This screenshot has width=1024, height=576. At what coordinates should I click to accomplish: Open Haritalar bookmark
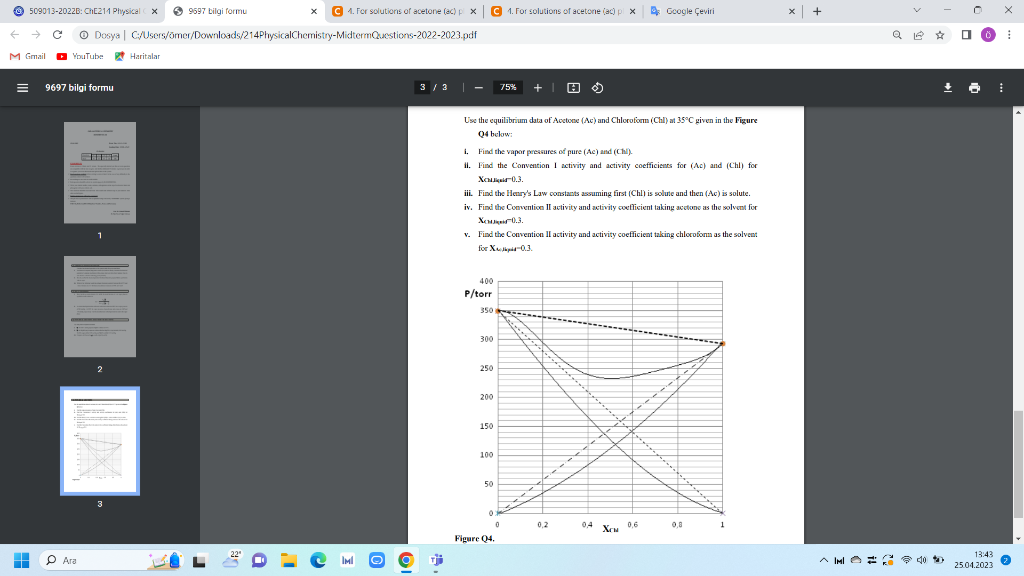137,56
